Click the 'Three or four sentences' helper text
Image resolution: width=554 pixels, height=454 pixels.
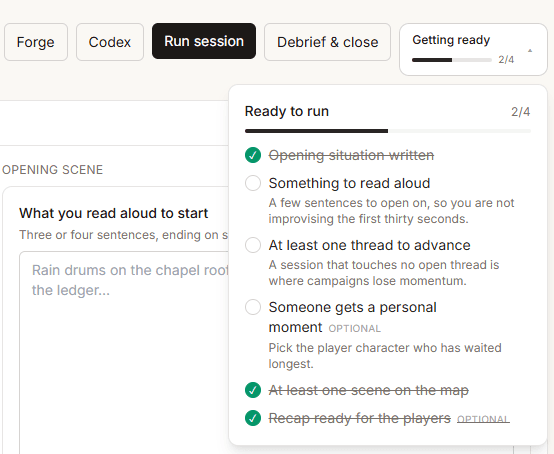(x=124, y=235)
